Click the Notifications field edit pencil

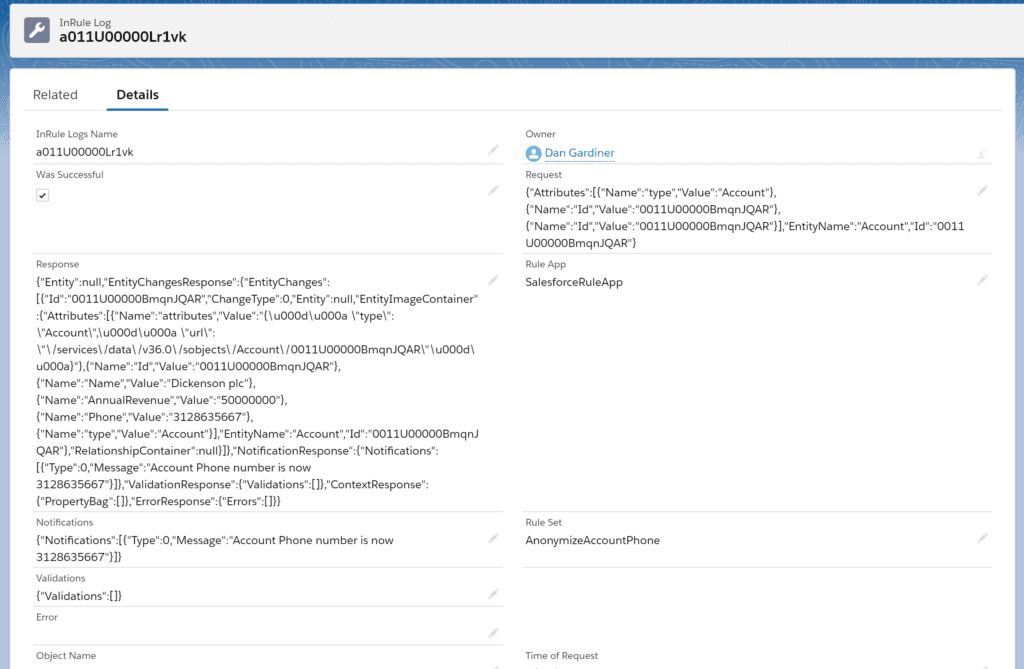point(493,538)
